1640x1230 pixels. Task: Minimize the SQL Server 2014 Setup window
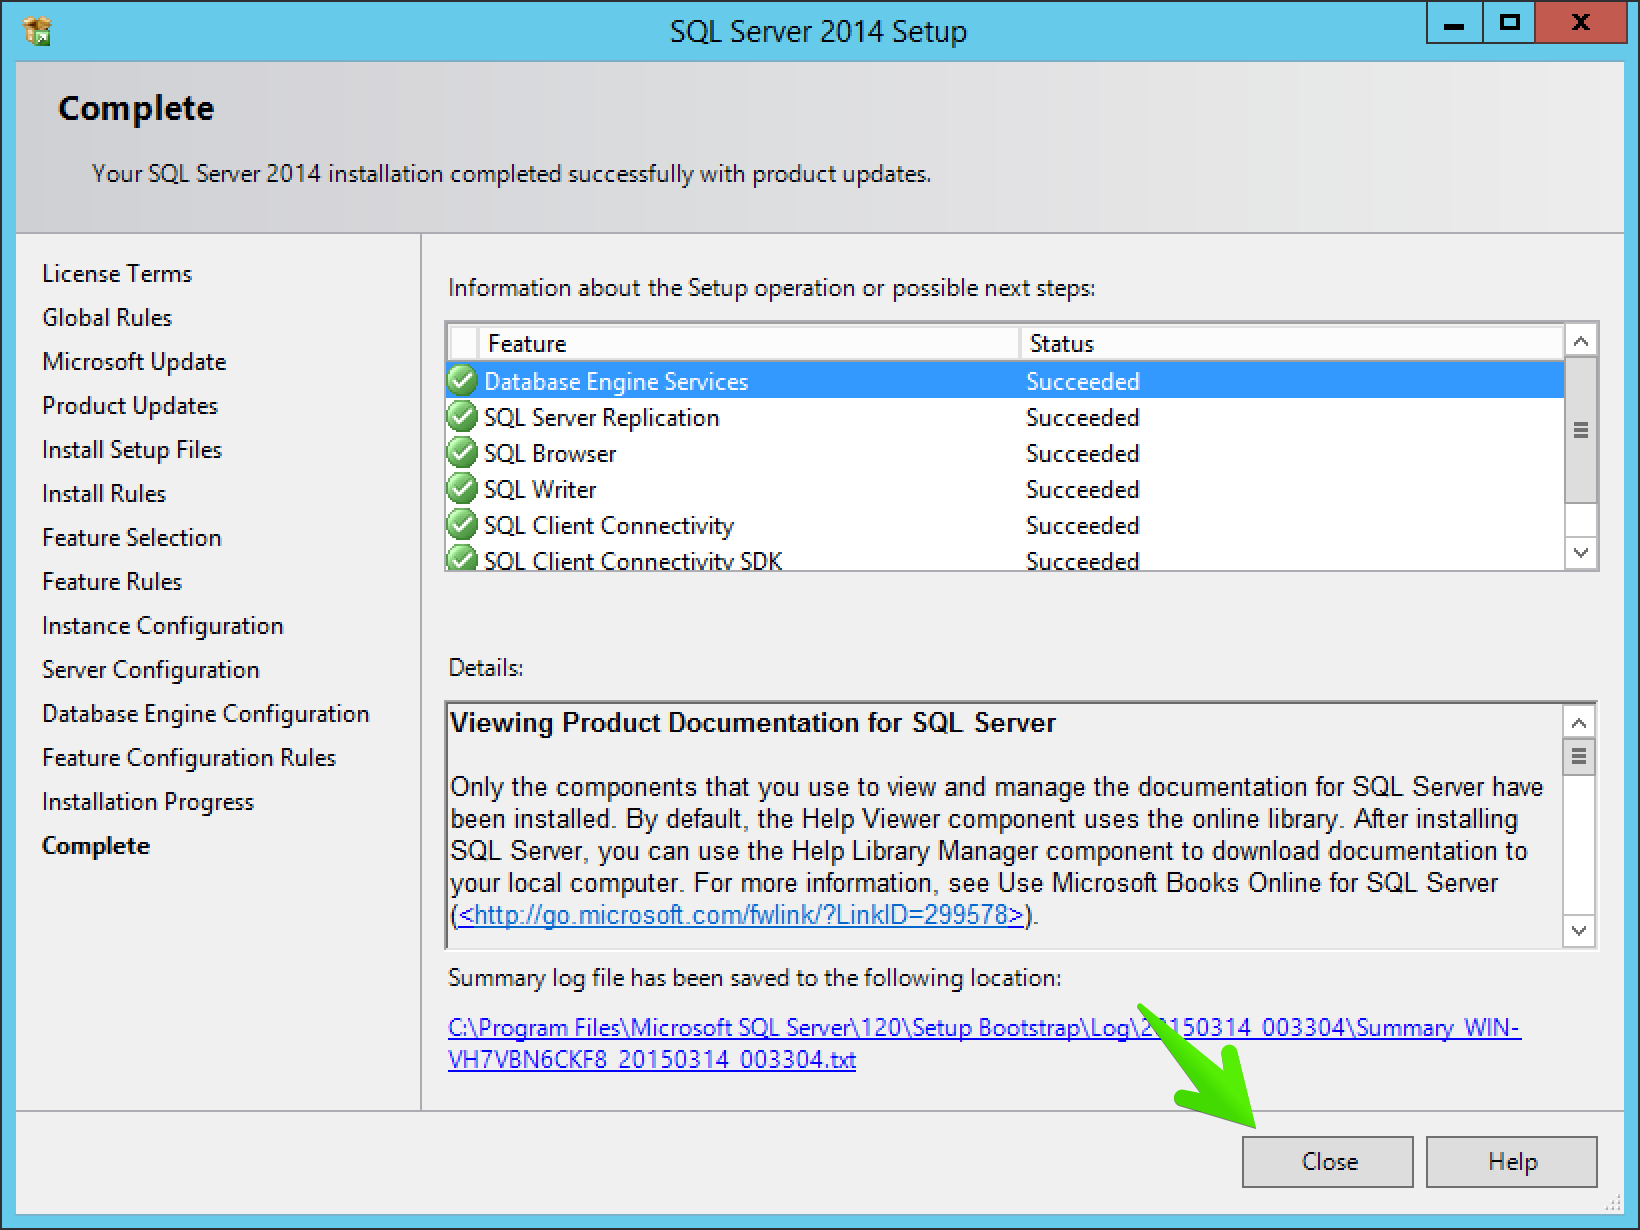tap(1455, 25)
